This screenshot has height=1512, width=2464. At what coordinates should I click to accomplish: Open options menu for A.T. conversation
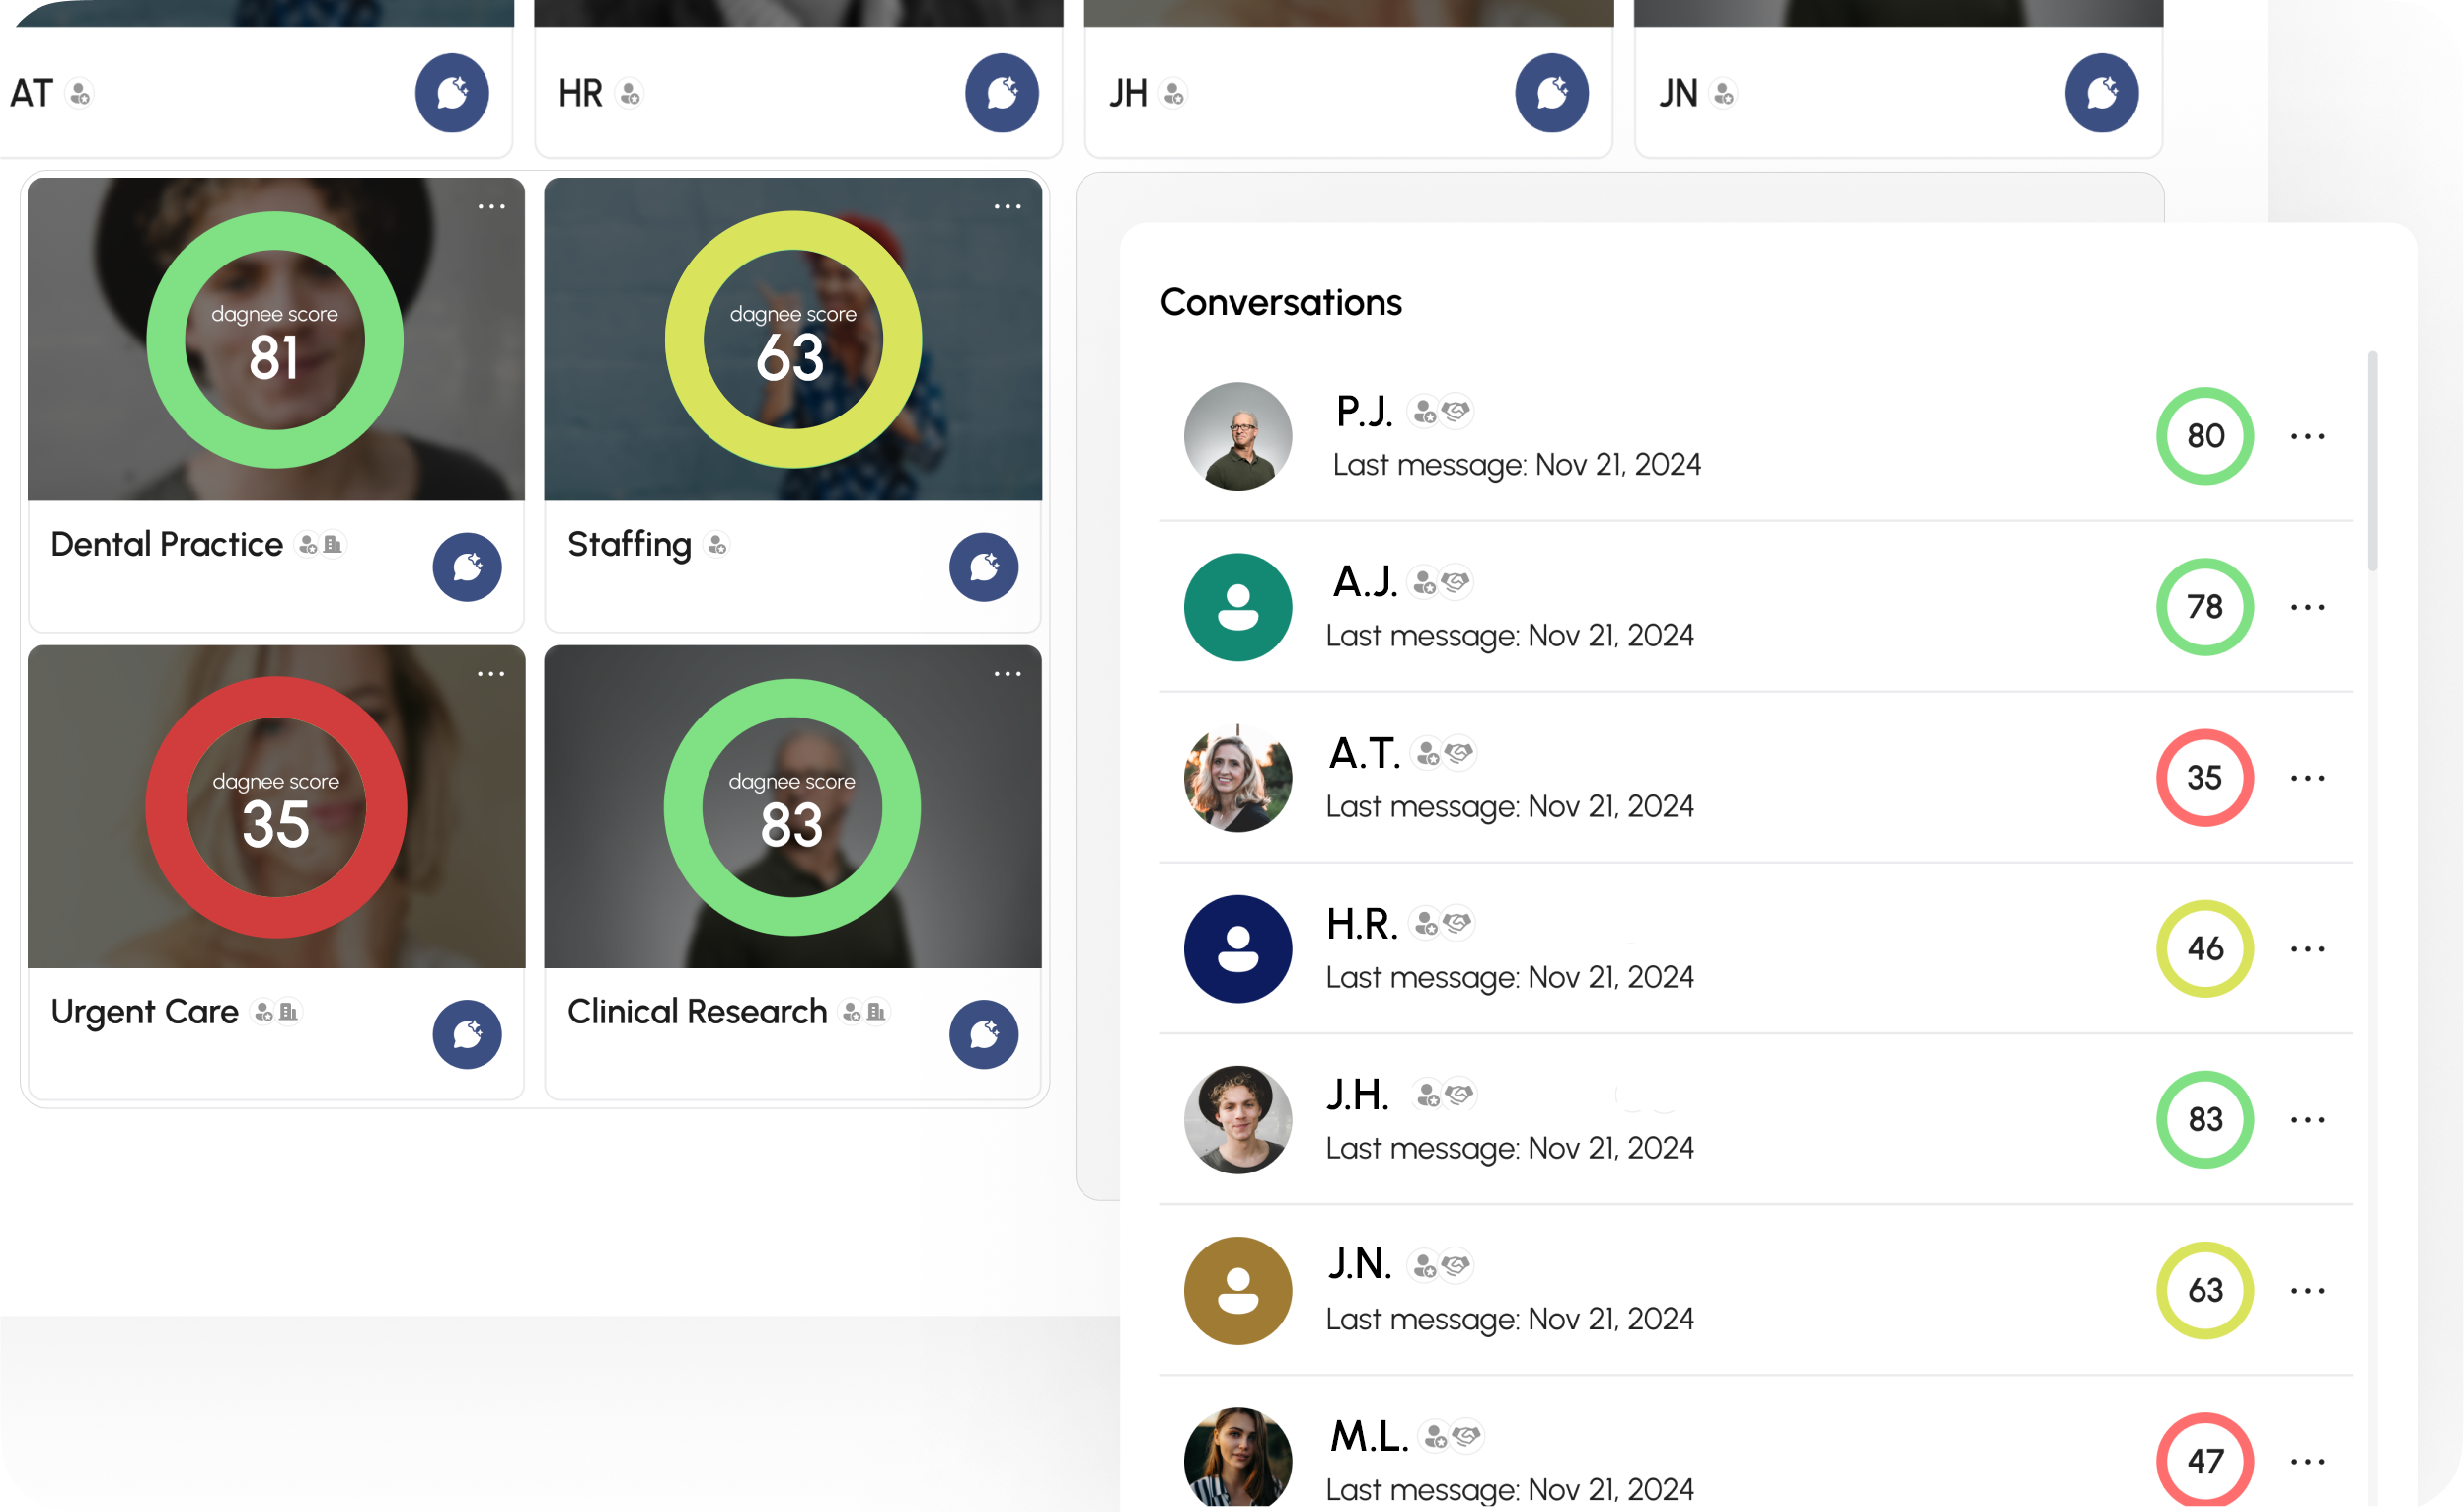(2307, 778)
